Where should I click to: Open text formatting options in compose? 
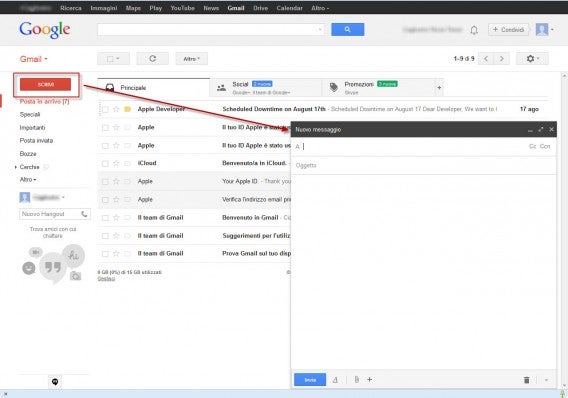click(335, 380)
